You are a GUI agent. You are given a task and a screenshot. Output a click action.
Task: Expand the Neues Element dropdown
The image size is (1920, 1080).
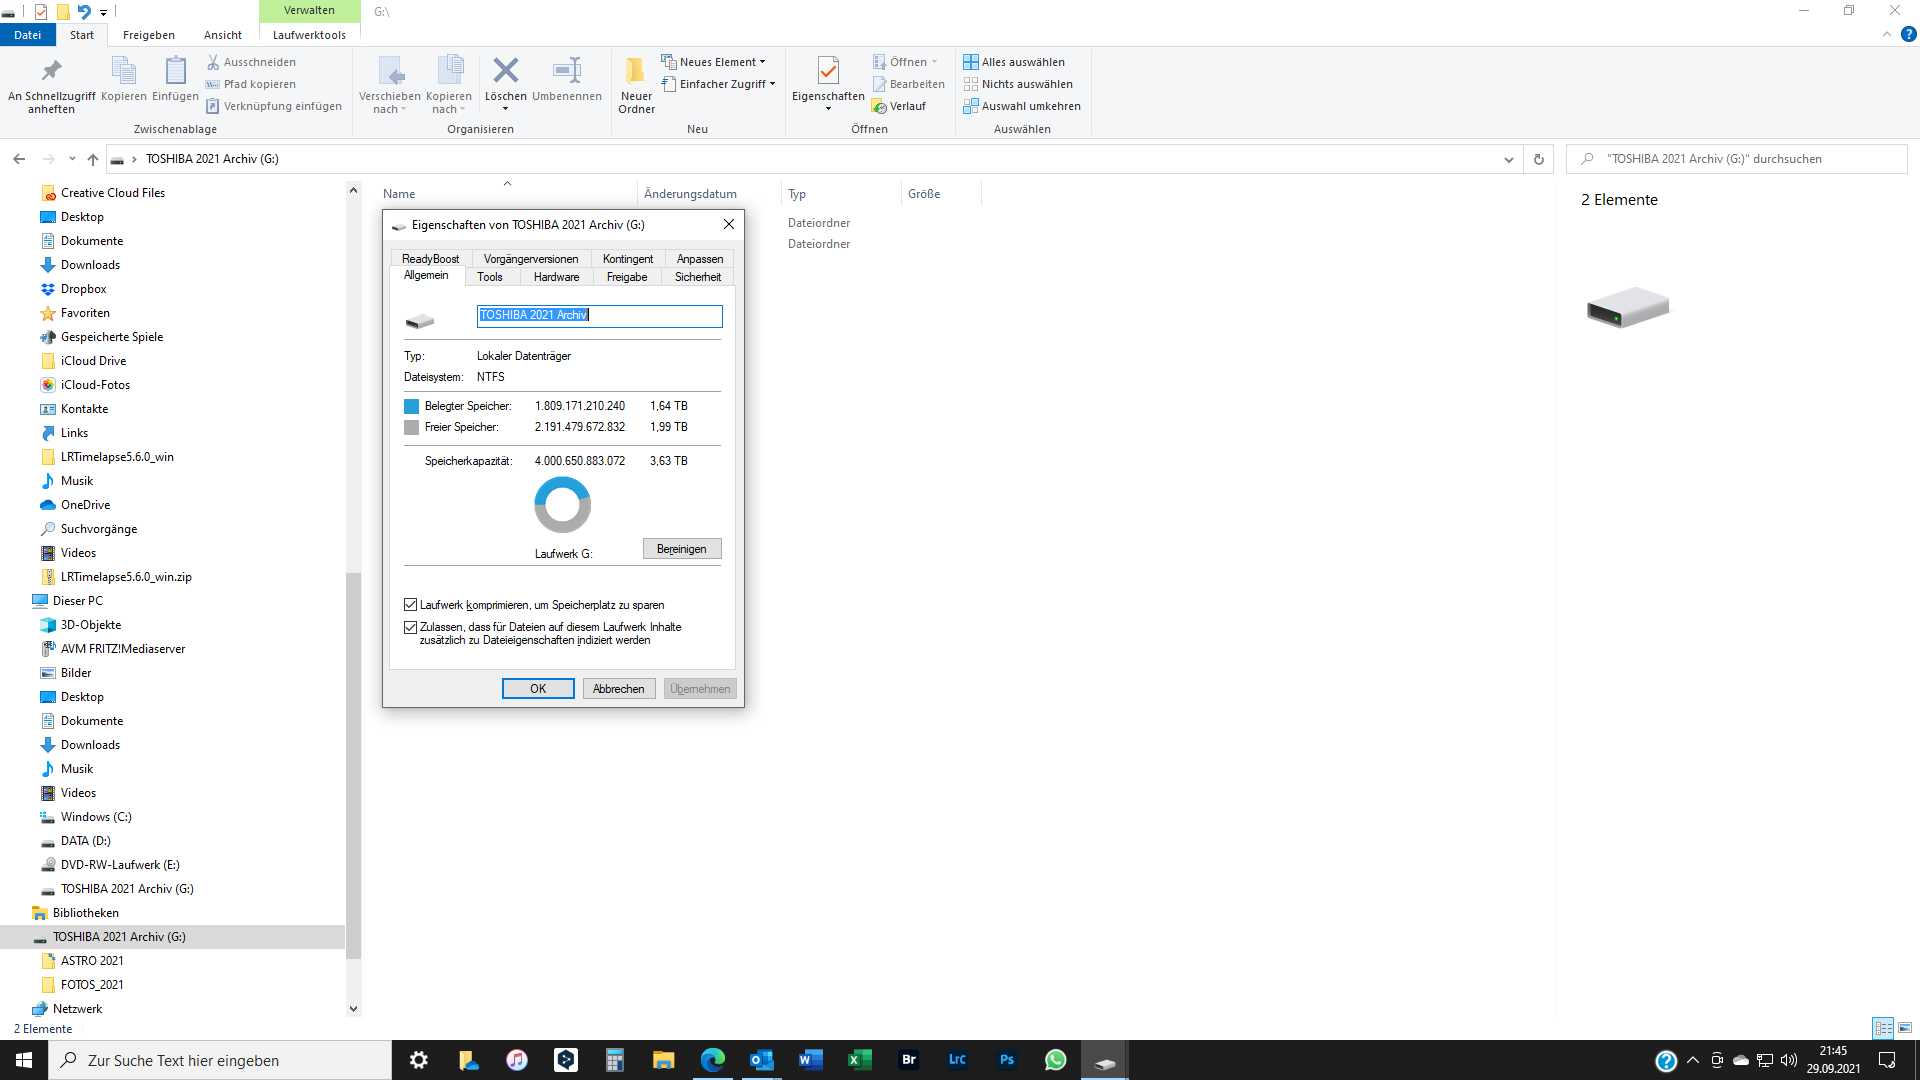click(x=762, y=62)
